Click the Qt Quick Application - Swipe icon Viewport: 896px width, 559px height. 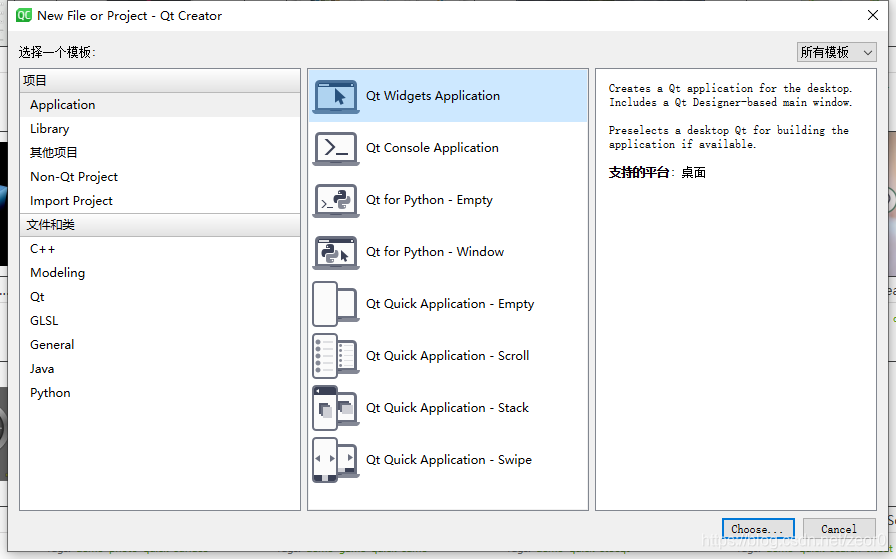336,460
